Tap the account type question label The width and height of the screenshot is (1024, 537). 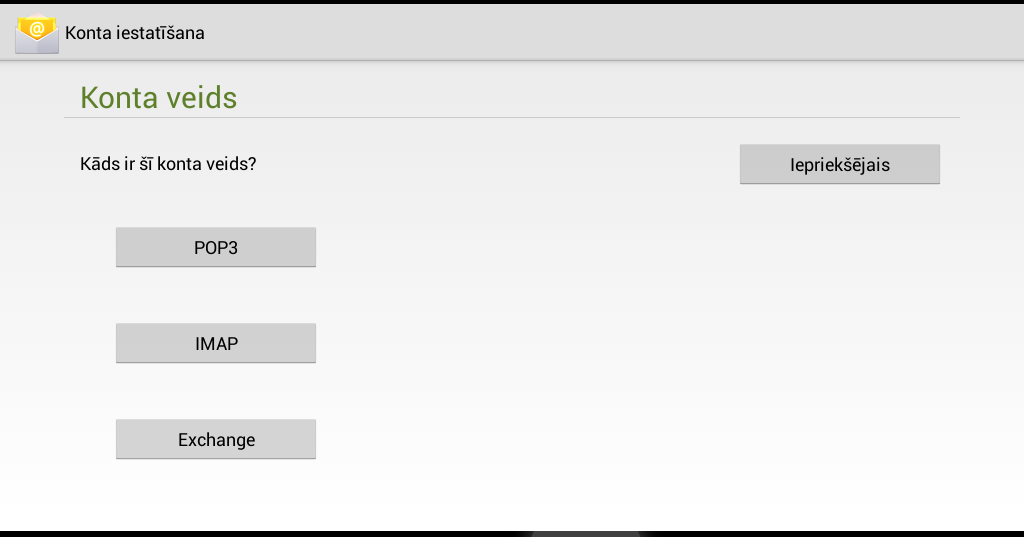click(x=168, y=164)
